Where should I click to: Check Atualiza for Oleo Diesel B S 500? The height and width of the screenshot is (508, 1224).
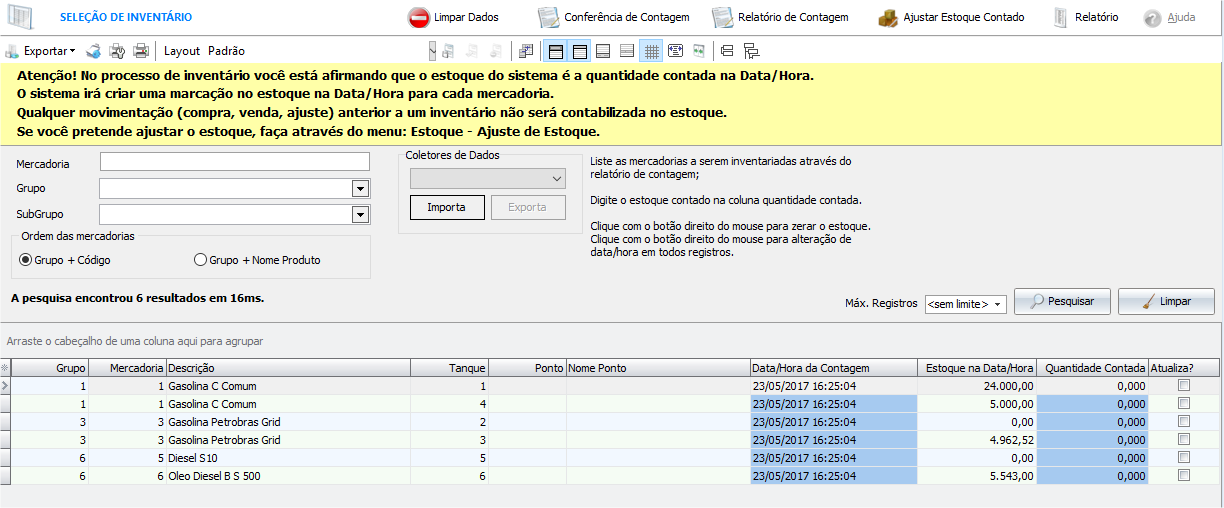click(1184, 476)
